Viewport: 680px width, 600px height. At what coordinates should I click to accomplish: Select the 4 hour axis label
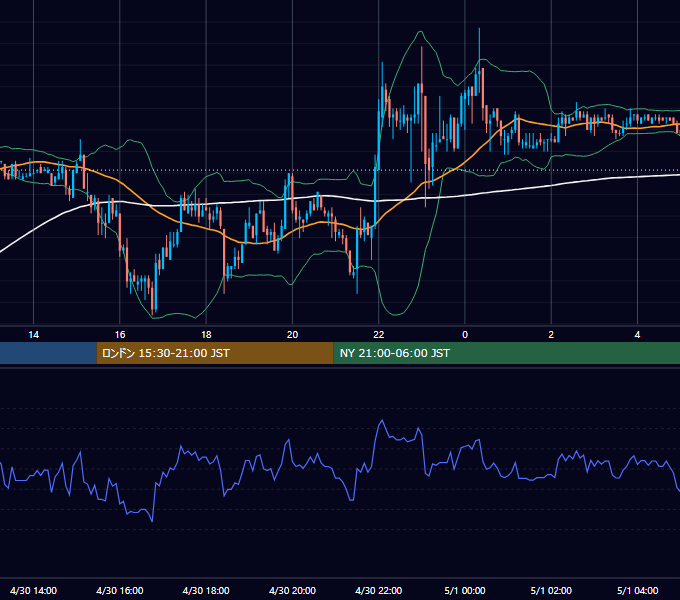coord(637,335)
